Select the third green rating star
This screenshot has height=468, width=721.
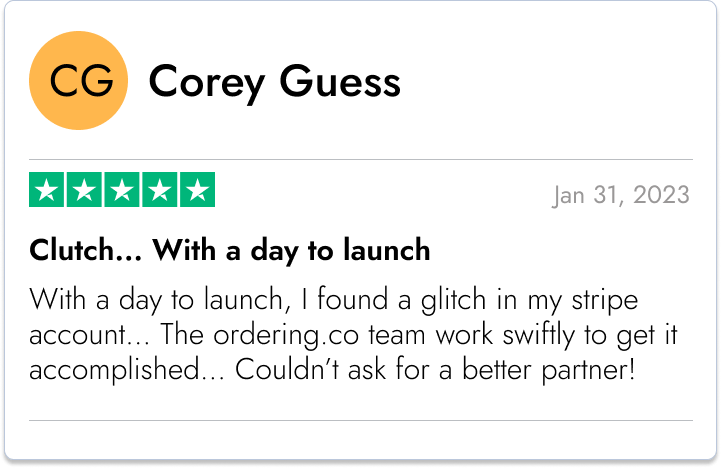pyautogui.click(x=122, y=189)
